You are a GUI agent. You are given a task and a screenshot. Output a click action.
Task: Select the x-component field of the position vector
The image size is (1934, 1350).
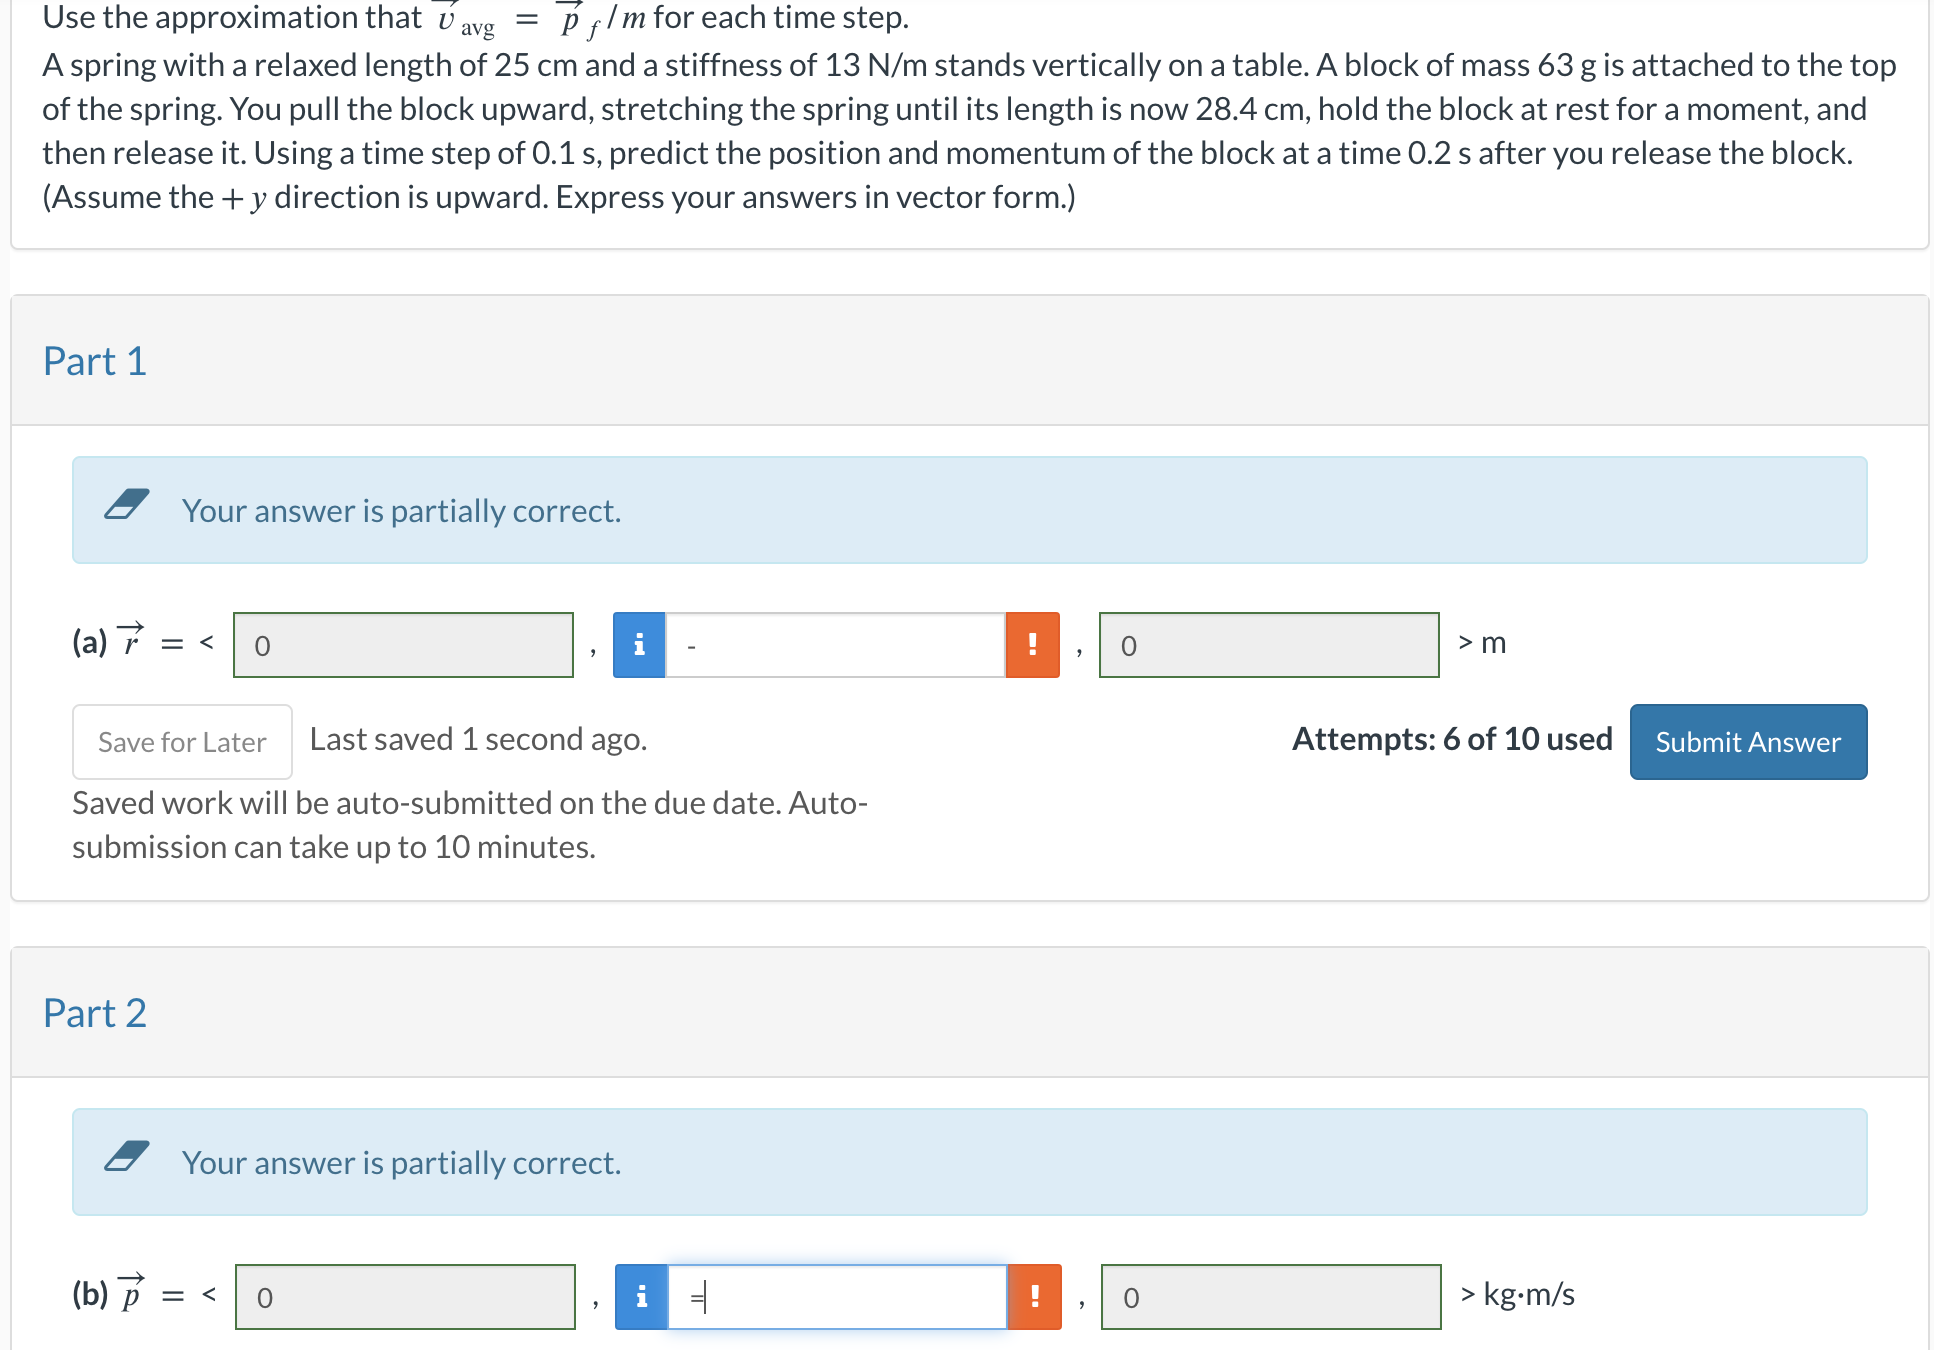click(x=403, y=646)
